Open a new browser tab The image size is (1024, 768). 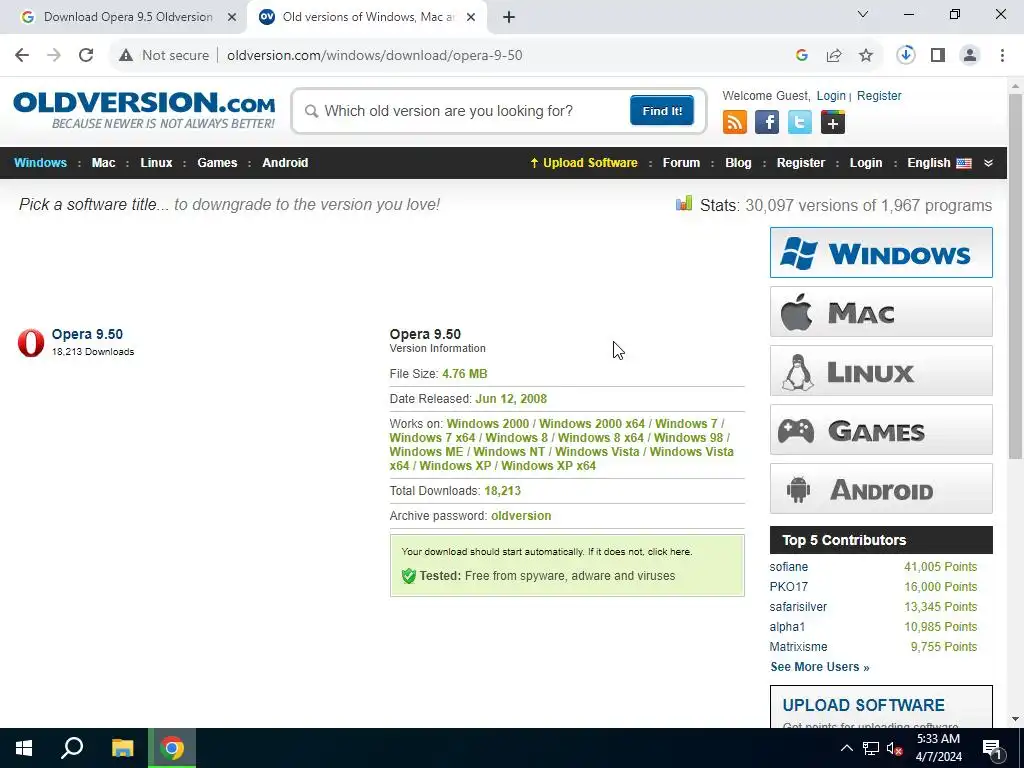[509, 18]
